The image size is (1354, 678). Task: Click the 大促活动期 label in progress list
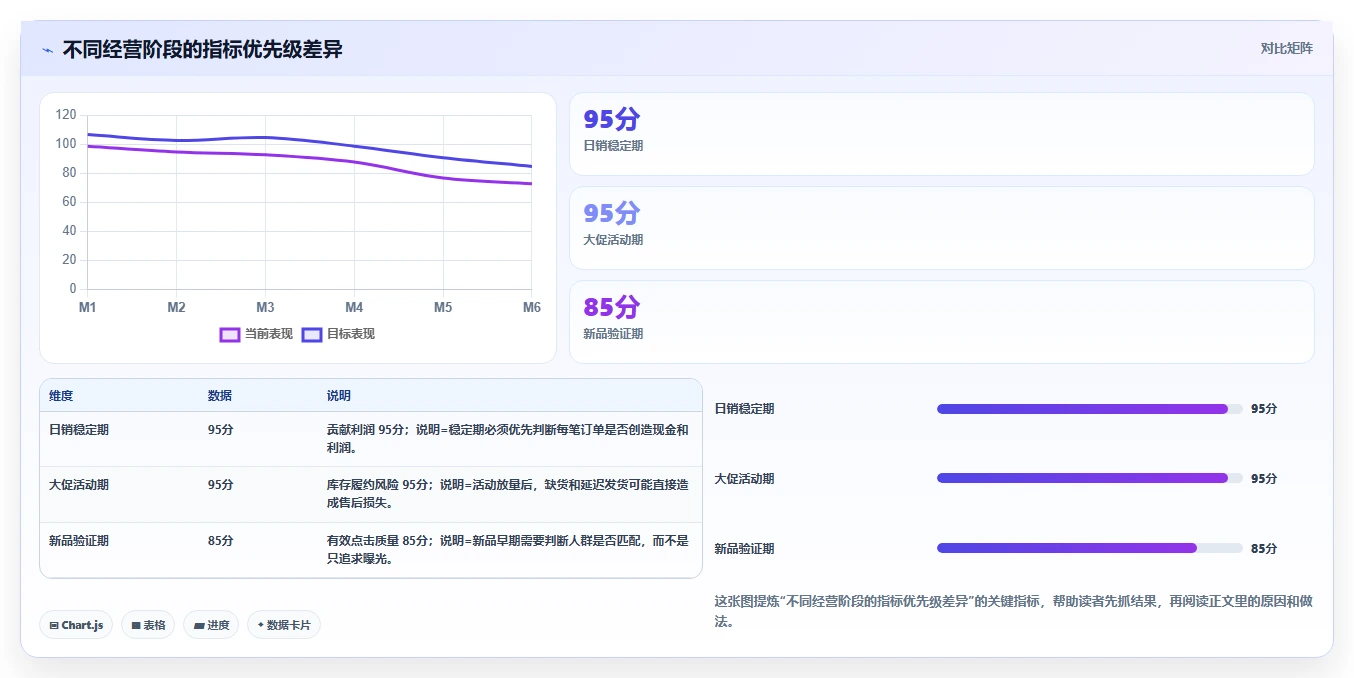pos(744,478)
